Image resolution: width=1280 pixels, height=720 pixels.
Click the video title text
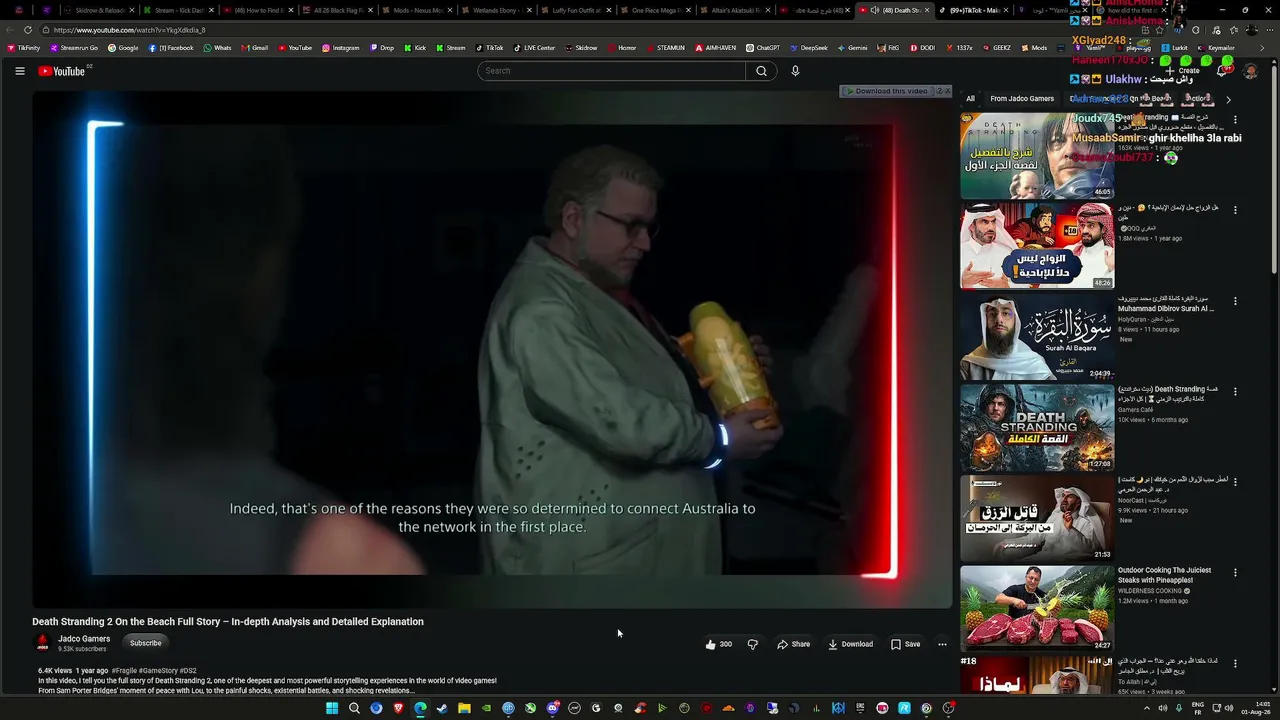(228, 621)
